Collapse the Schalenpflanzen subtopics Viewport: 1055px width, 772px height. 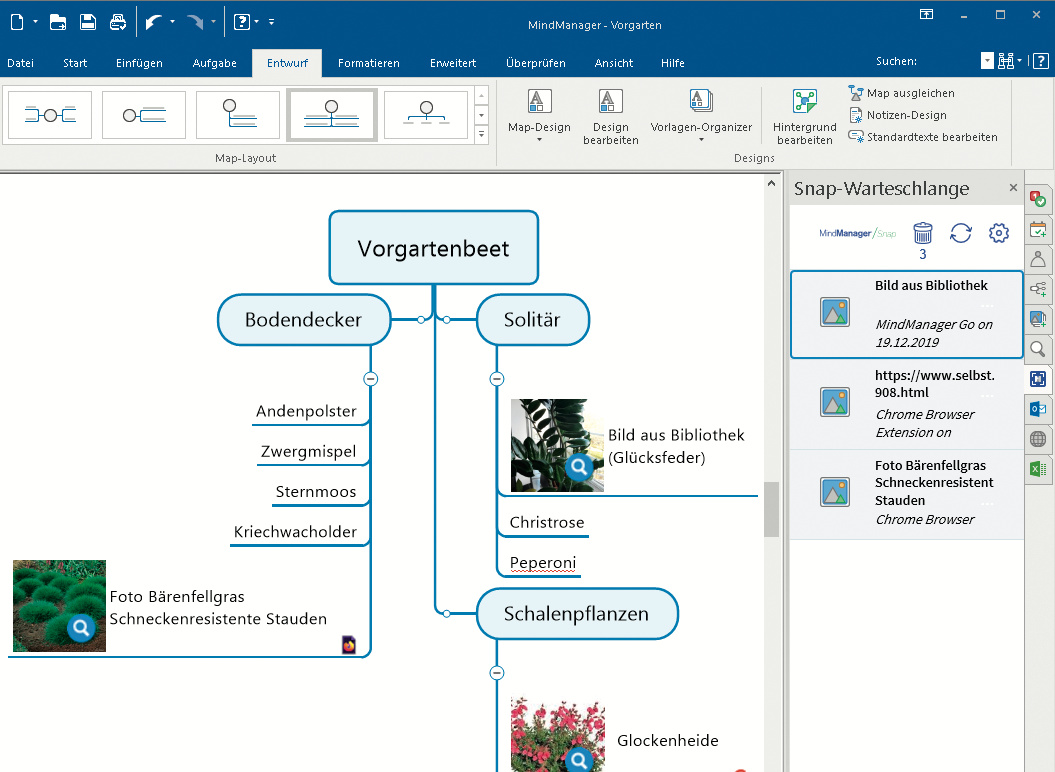point(497,672)
